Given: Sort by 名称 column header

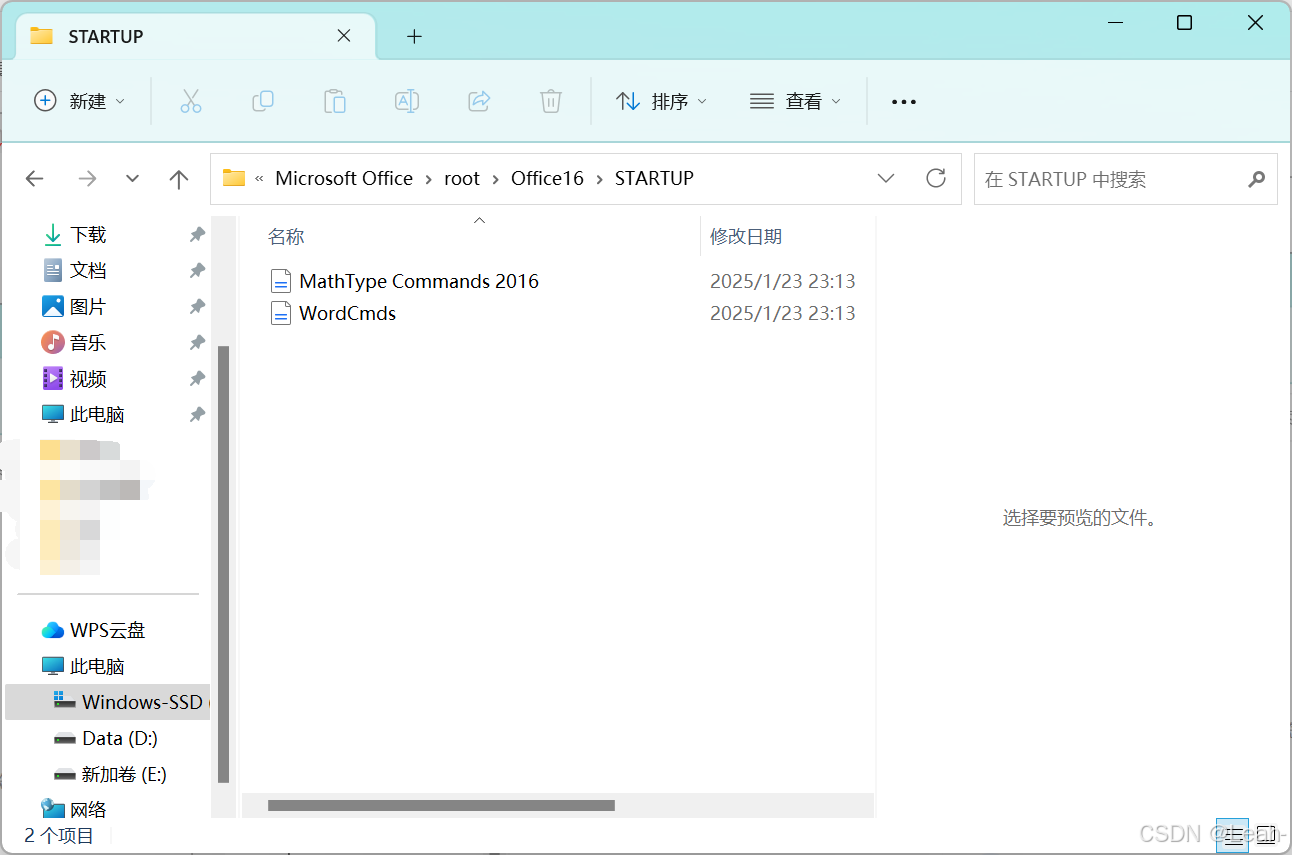Looking at the screenshot, I should coord(286,237).
